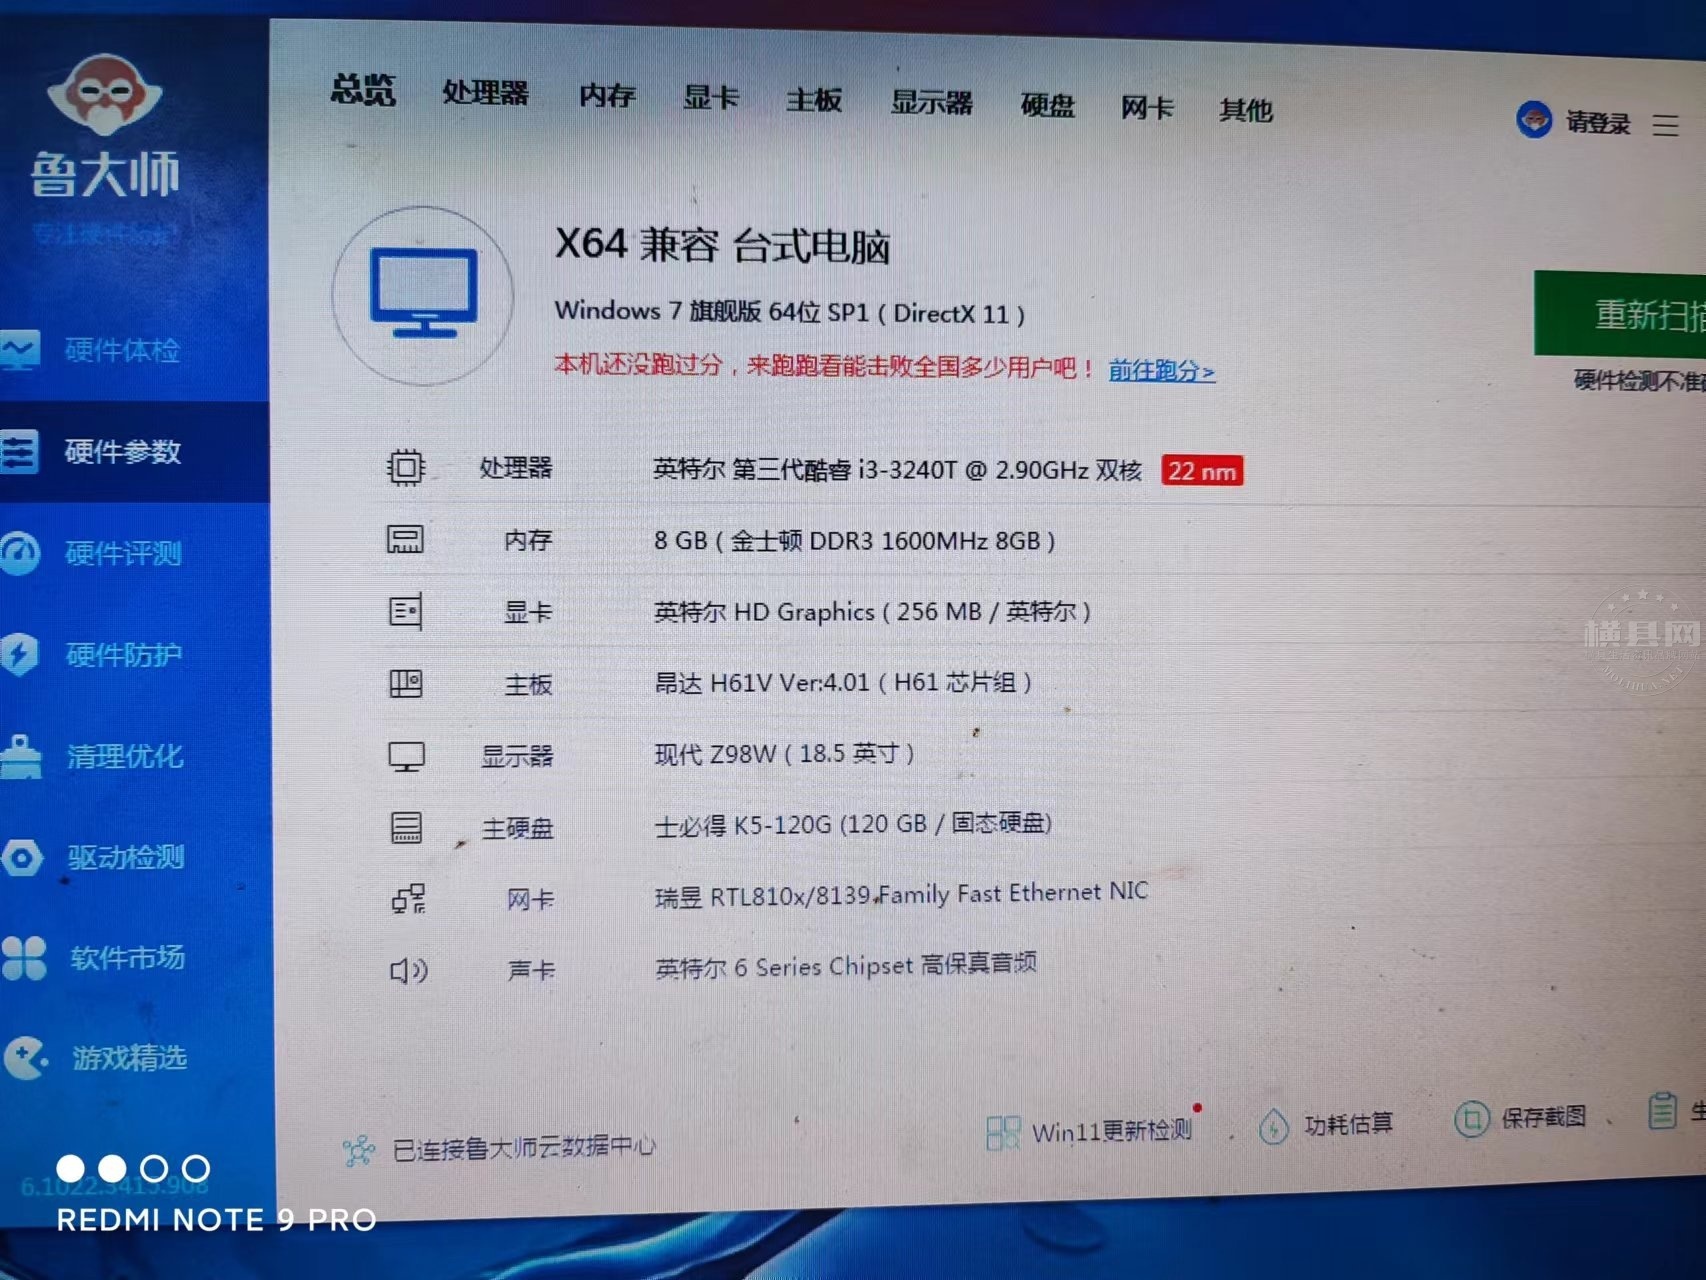
Task: Click the 硬件参数 list icon
Action: click(x=19, y=452)
